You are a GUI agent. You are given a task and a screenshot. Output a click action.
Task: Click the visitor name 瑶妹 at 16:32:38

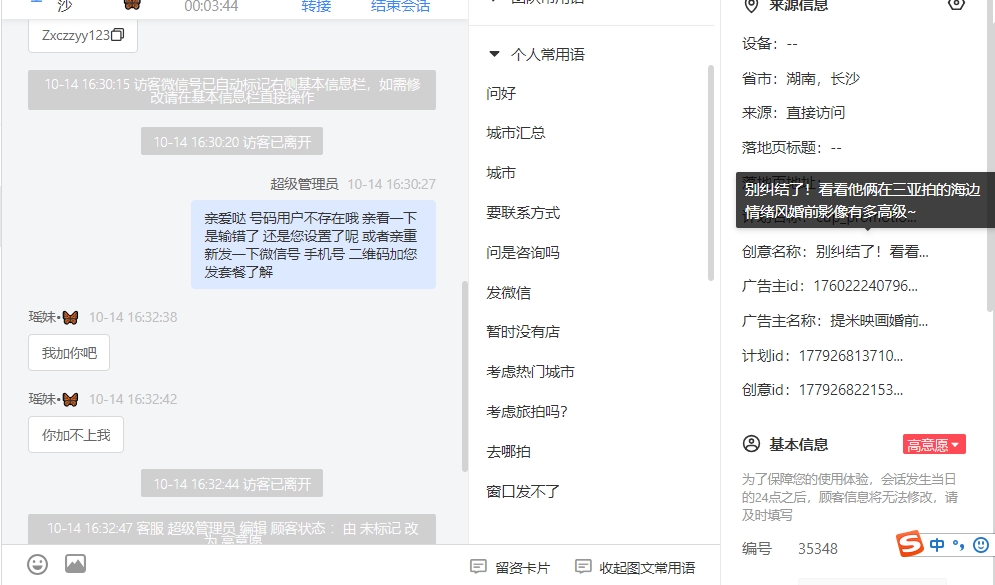53,317
